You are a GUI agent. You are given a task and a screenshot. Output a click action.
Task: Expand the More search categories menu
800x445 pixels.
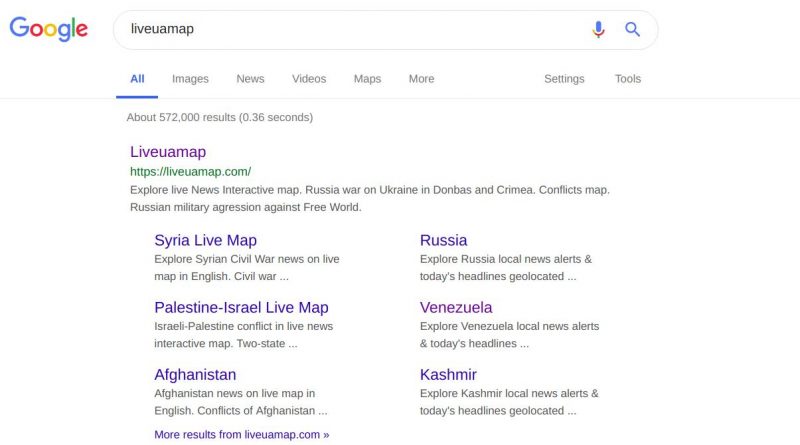pyautogui.click(x=421, y=79)
